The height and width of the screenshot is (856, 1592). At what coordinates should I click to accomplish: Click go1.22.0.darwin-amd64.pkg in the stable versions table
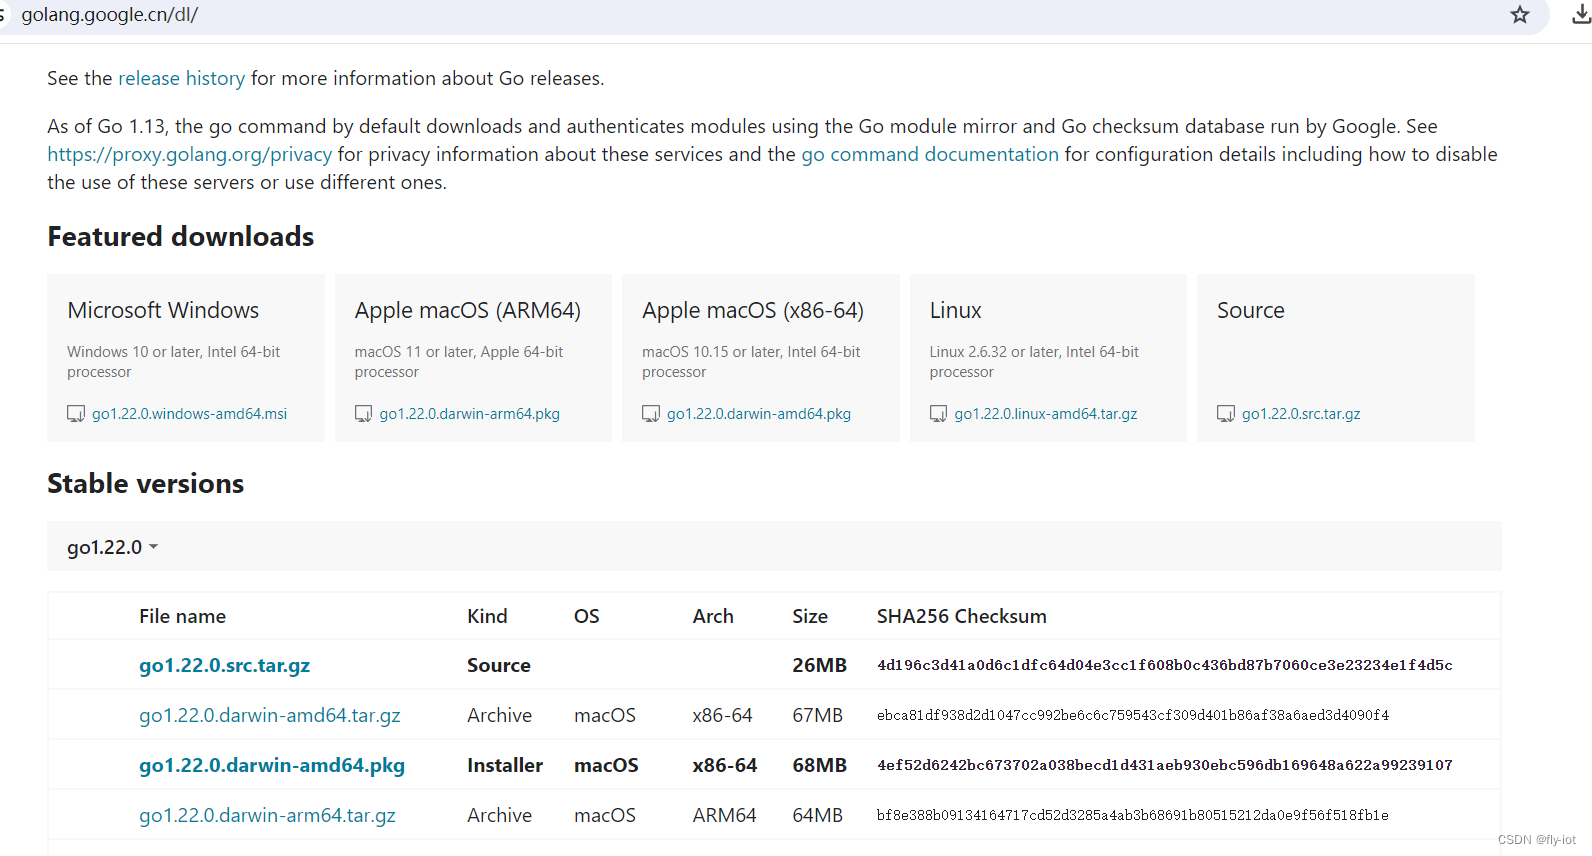click(272, 765)
